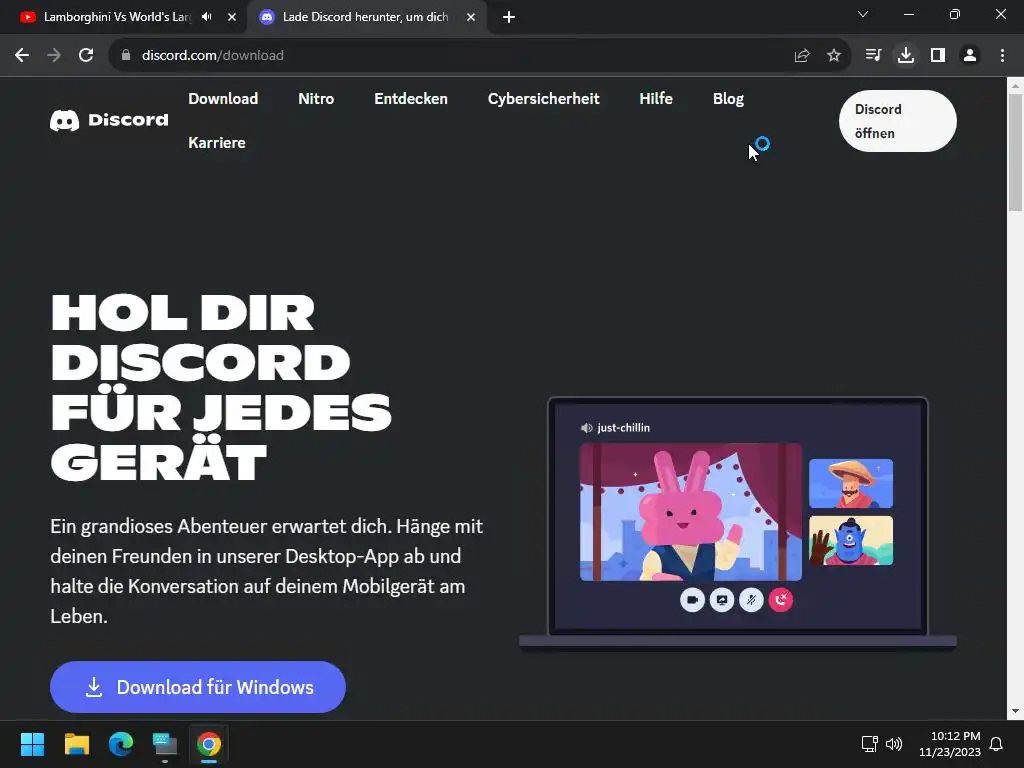1024x768 pixels.
Task: Mute the YouTube tab audio icon
Action: click(x=207, y=17)
